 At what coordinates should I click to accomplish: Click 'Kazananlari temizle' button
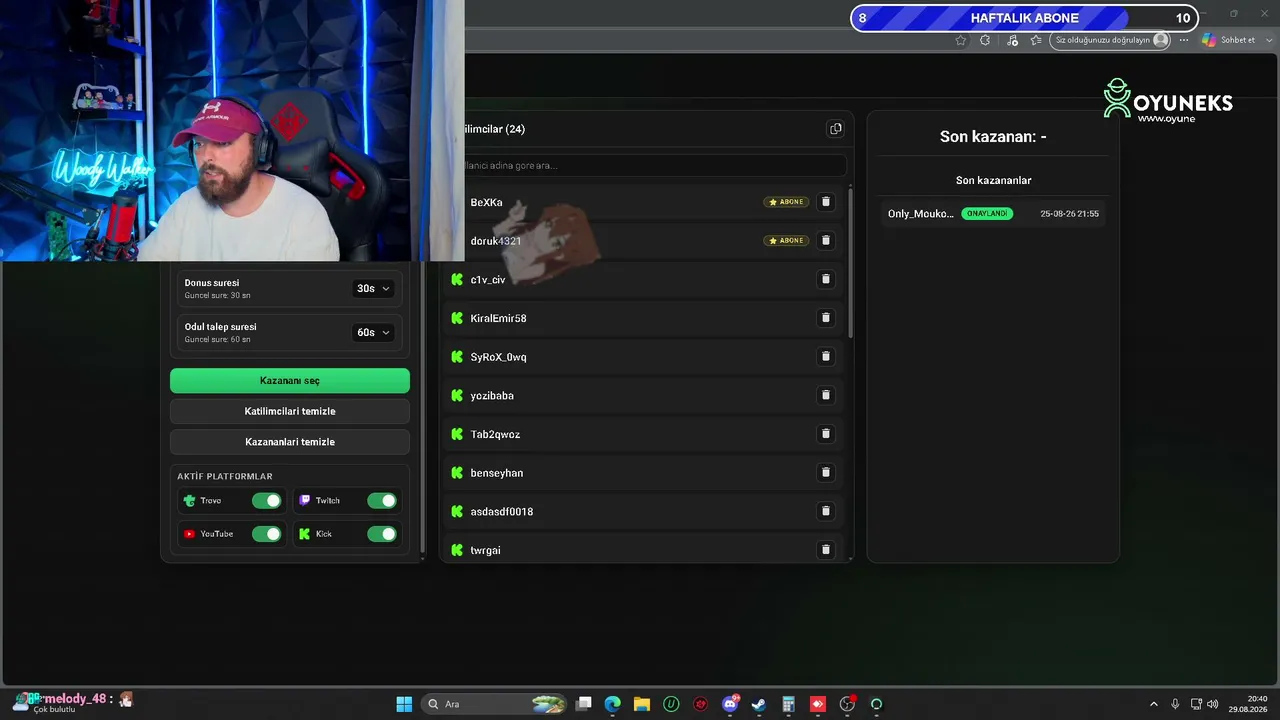pos(290,442)
